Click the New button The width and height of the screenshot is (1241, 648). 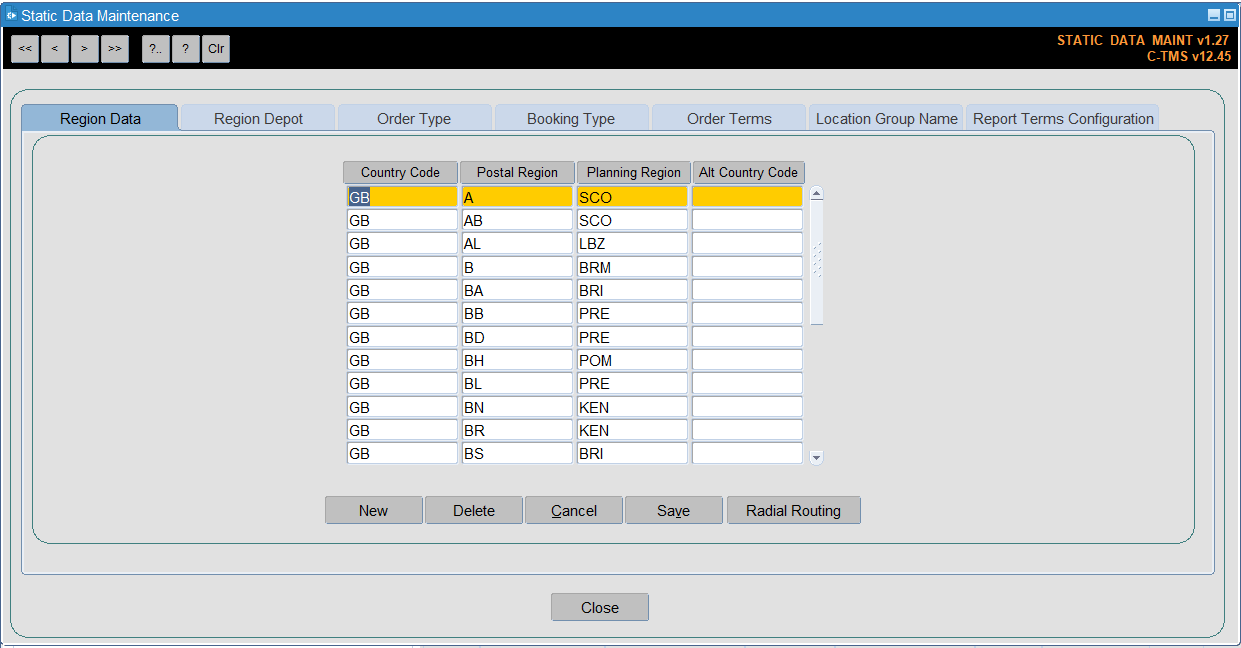click(x=373, y=510)
